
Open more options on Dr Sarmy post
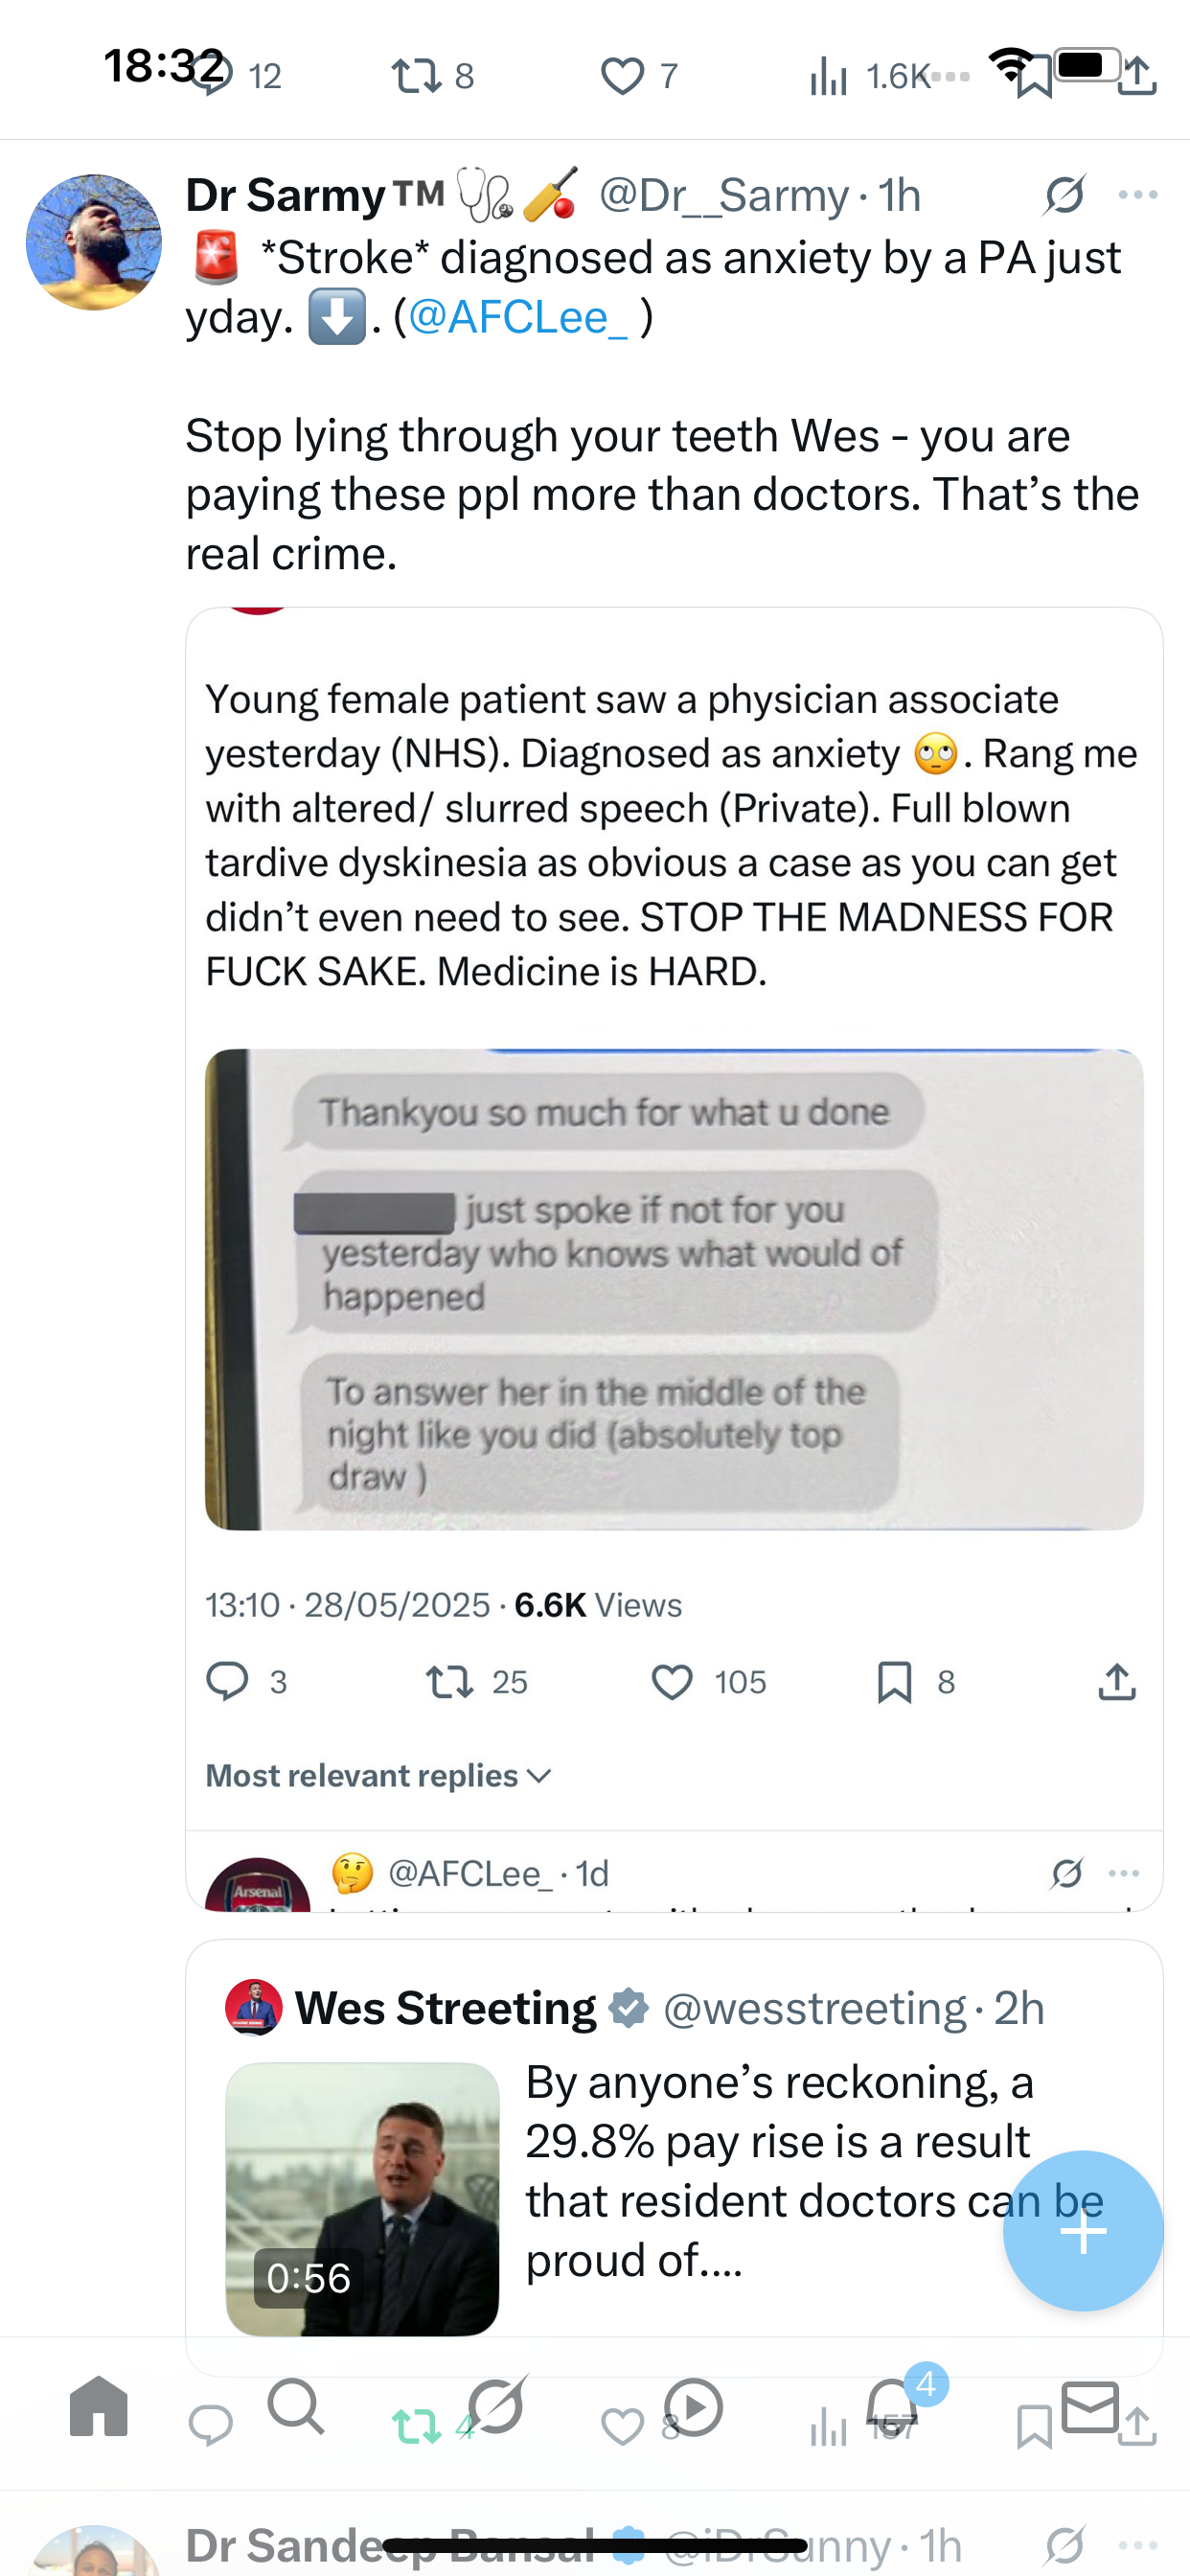[1138, 194]
